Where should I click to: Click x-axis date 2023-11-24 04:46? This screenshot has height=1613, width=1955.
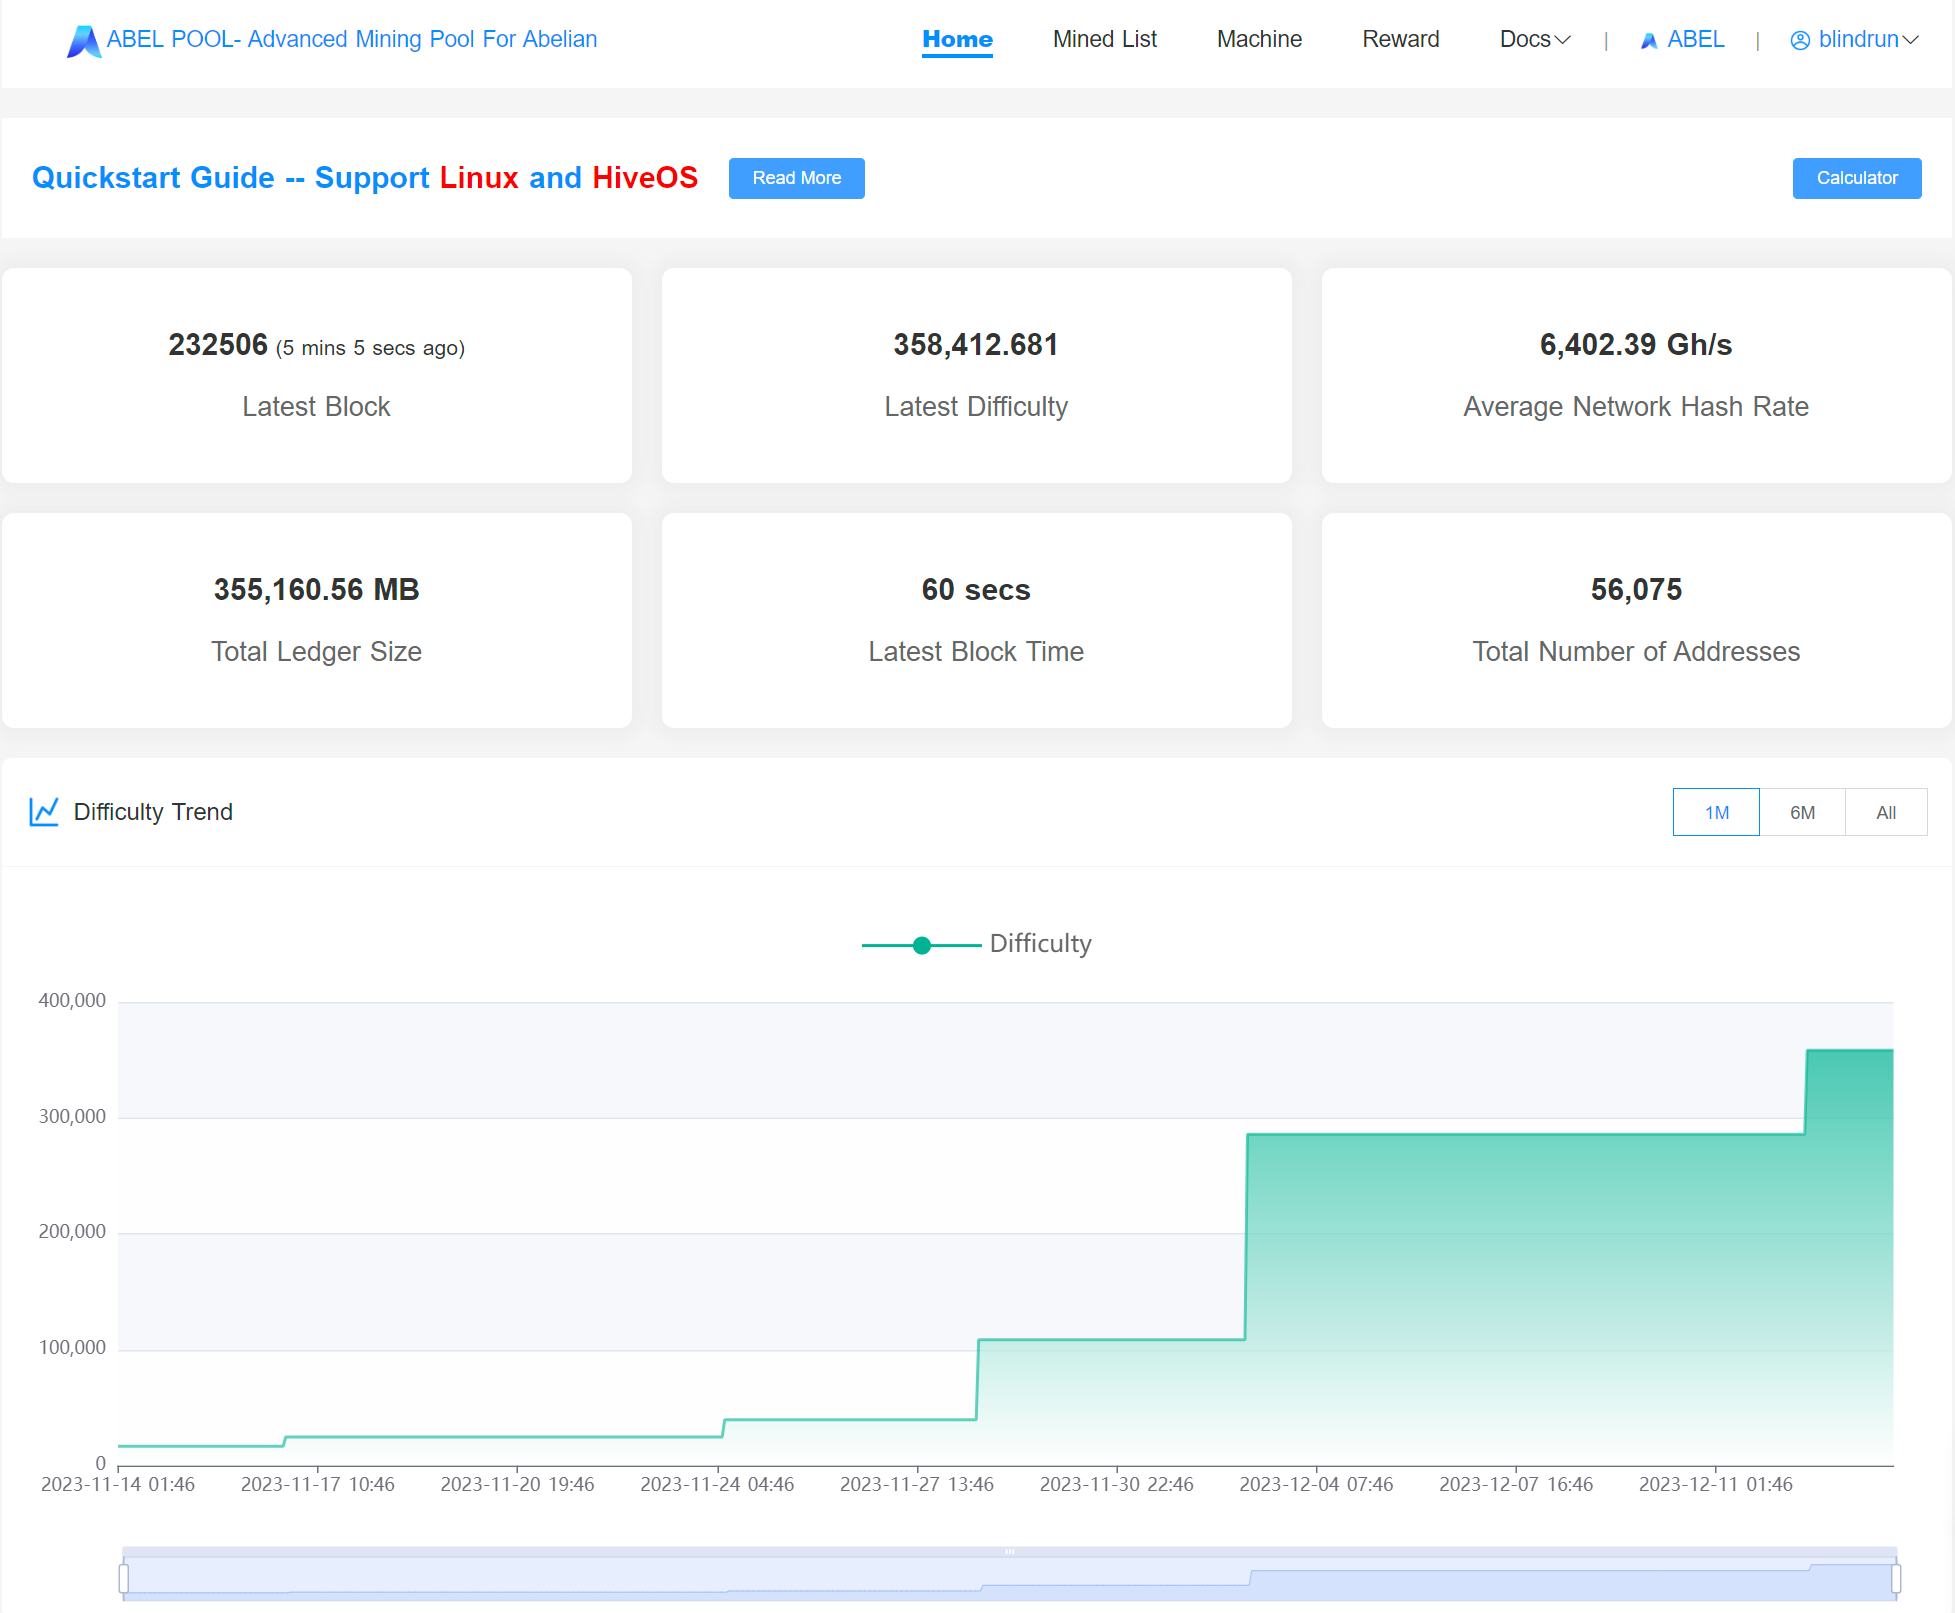(717, 1485)
